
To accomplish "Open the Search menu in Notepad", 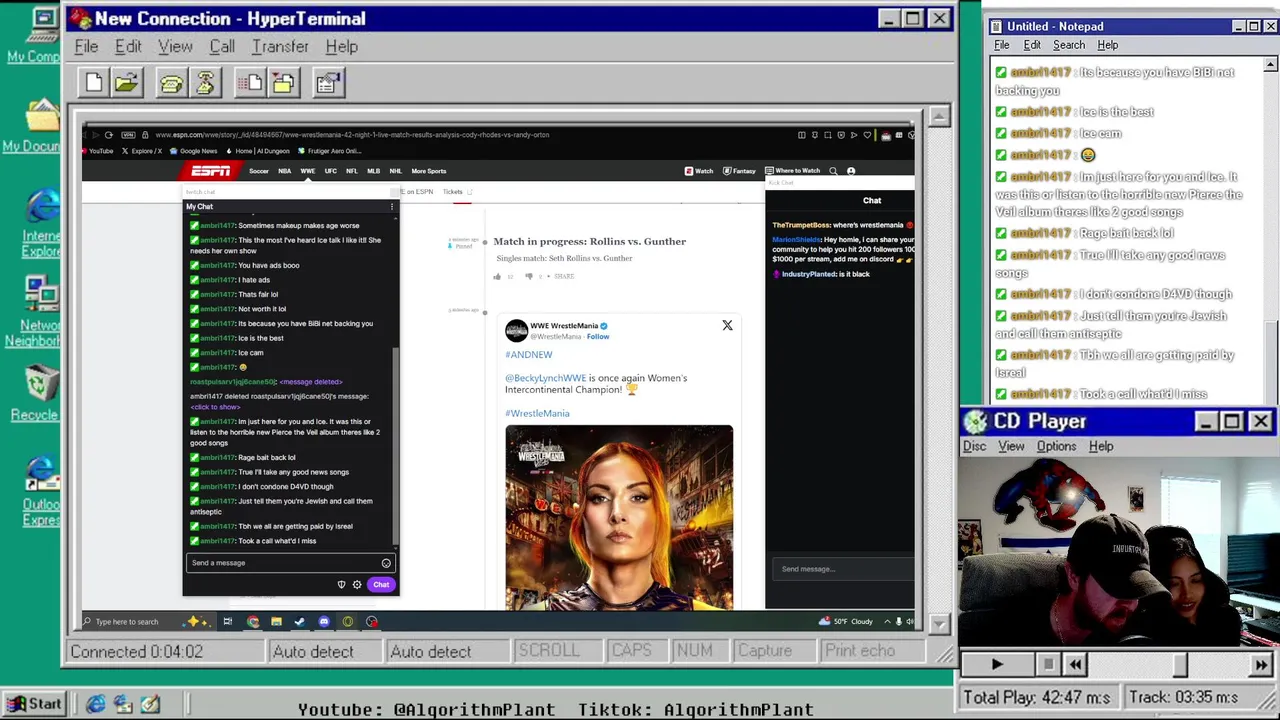I will (1068, 45).
